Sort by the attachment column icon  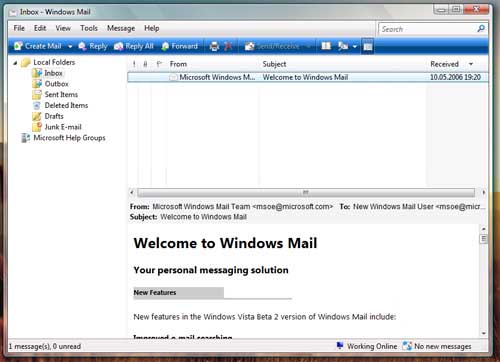point(145,64)
